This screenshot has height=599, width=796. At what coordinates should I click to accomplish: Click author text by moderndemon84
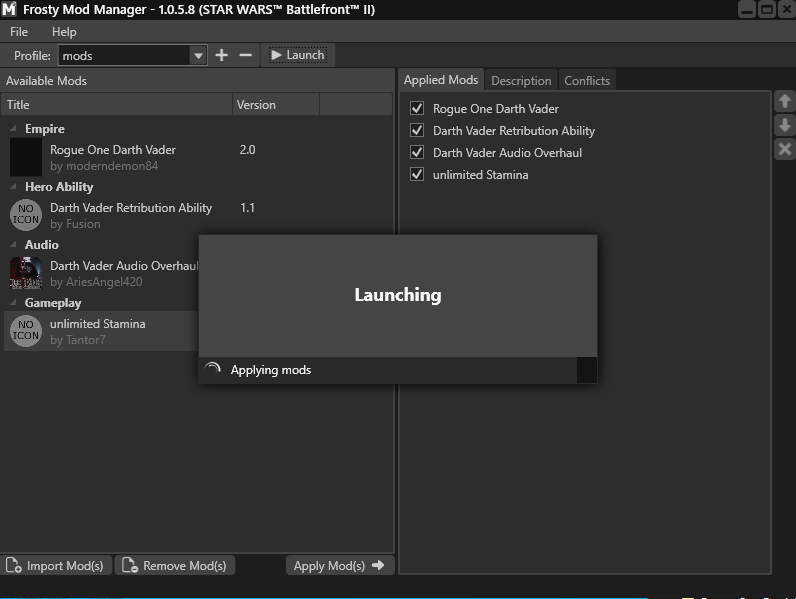pyautogui.click(x=104, y=166)
